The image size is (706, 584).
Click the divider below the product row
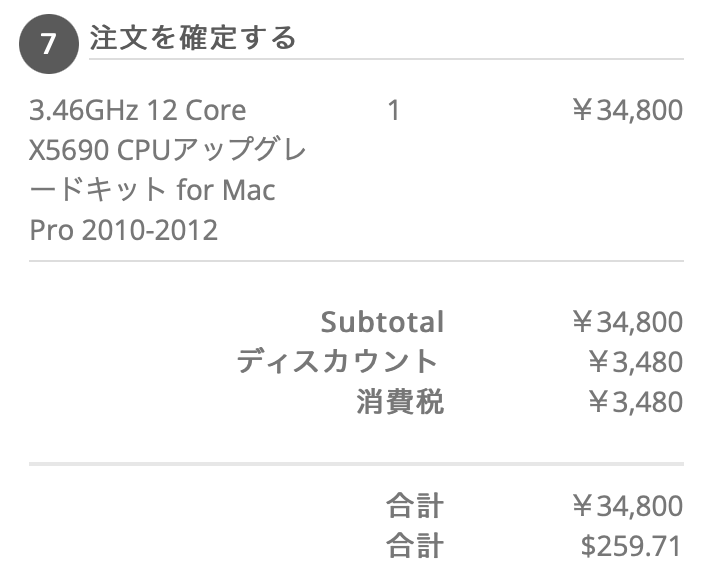(x=356, y=261)
